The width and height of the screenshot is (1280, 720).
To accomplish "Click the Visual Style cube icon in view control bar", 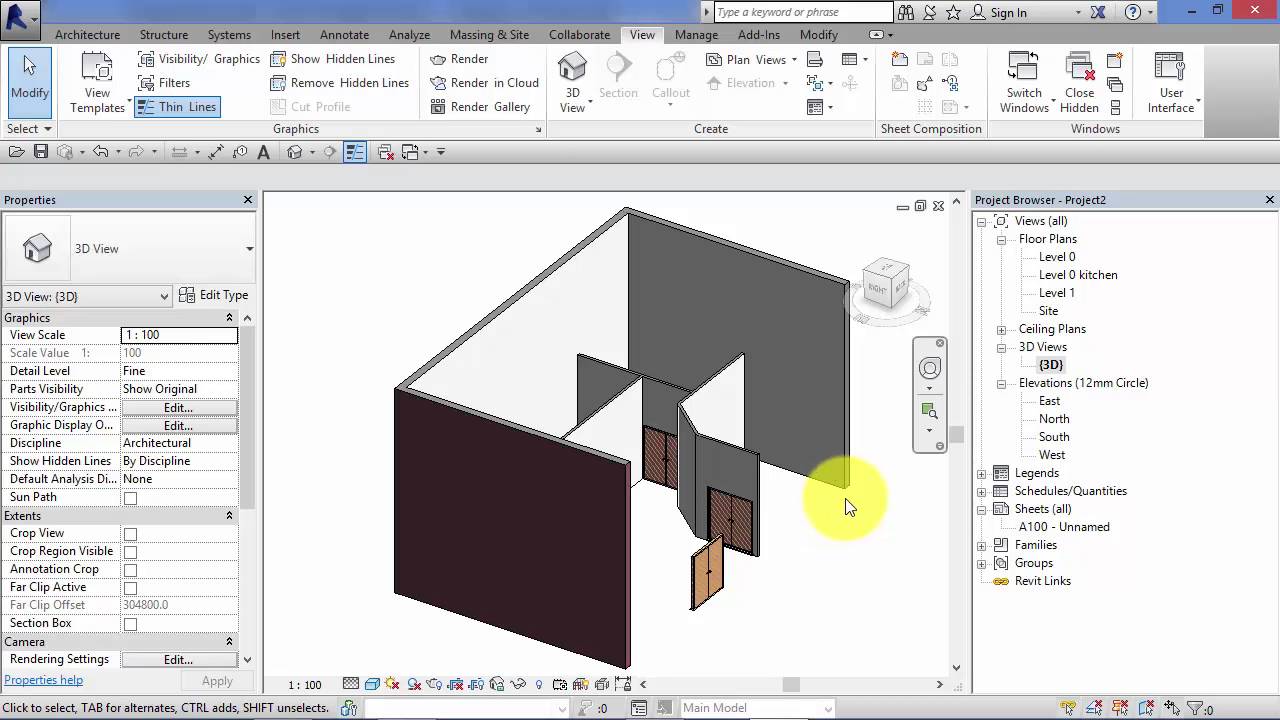I will (372, 685).
